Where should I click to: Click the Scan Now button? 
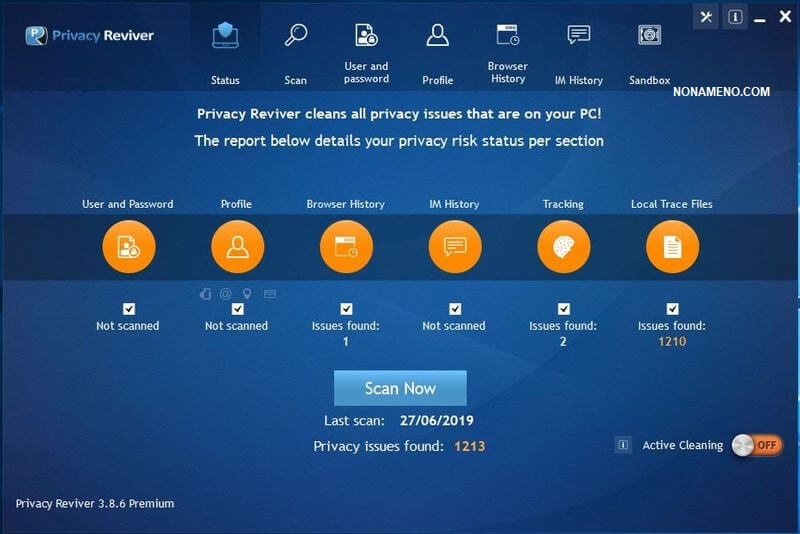pyautogui.click(x=400, y=388)
